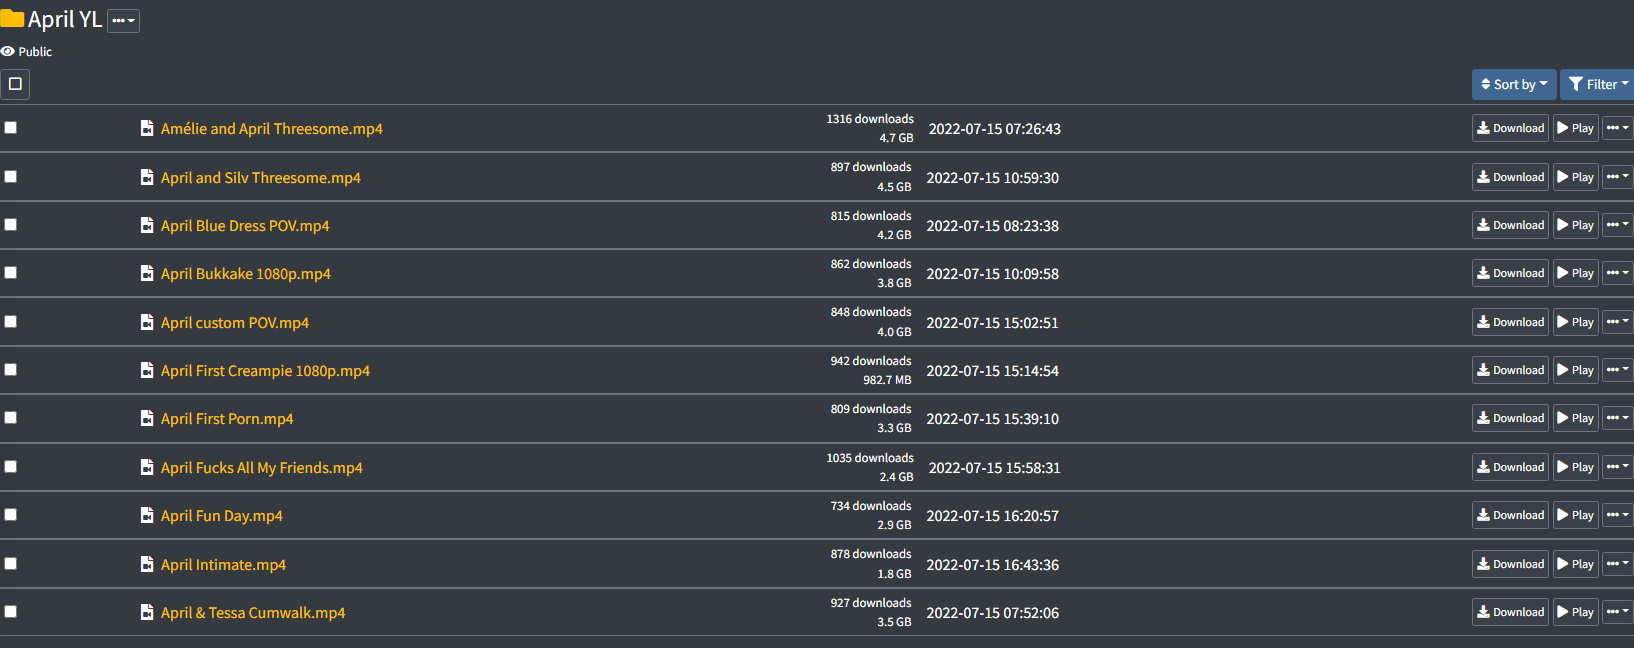1634x648 pixels.
Task: Click the file icon beside April Blue Dress POV.mp4
Action: point(147,225)
